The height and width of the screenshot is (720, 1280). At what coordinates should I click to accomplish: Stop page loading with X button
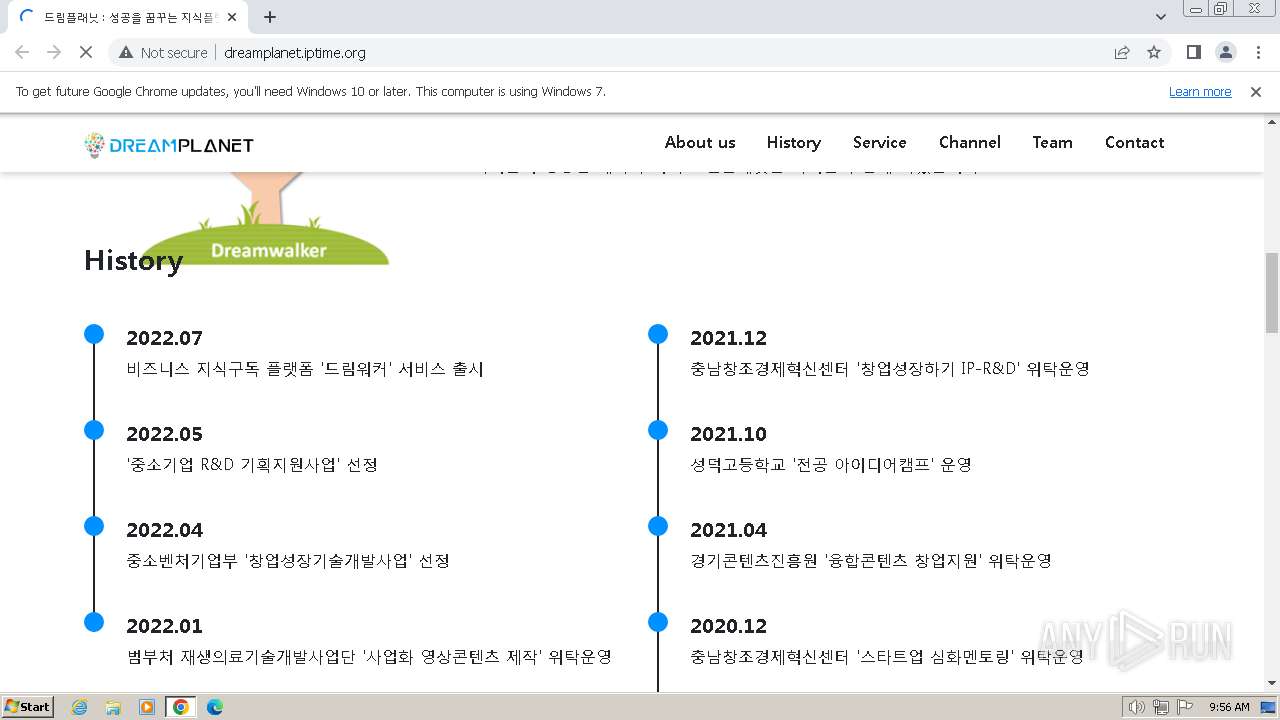pyautogui.click(x=86, y=52)
